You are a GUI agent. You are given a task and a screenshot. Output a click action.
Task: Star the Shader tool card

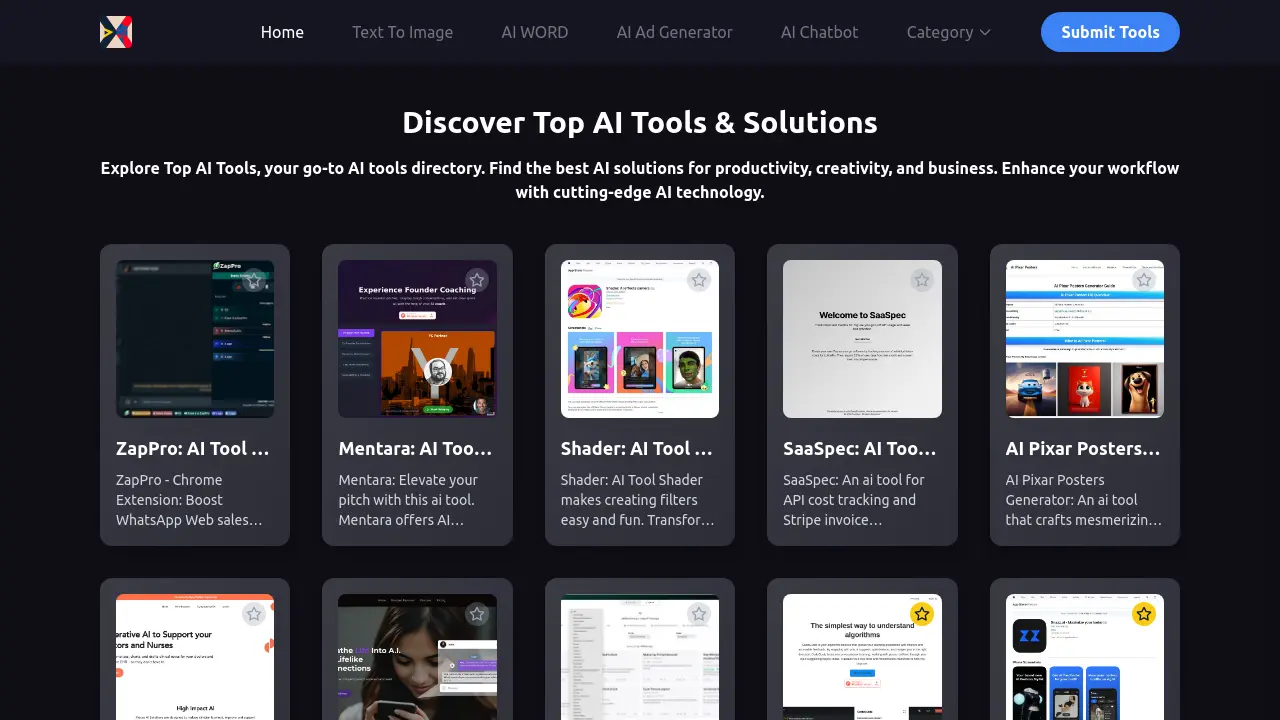tap(699, 280)
